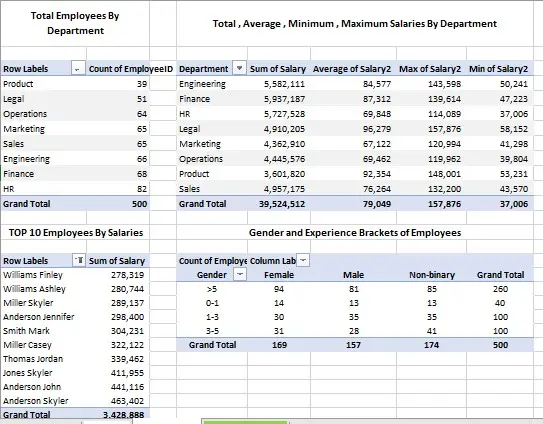
Task: Open the Department filter dropdown in salaries table
Action: (x=239, y=68)
